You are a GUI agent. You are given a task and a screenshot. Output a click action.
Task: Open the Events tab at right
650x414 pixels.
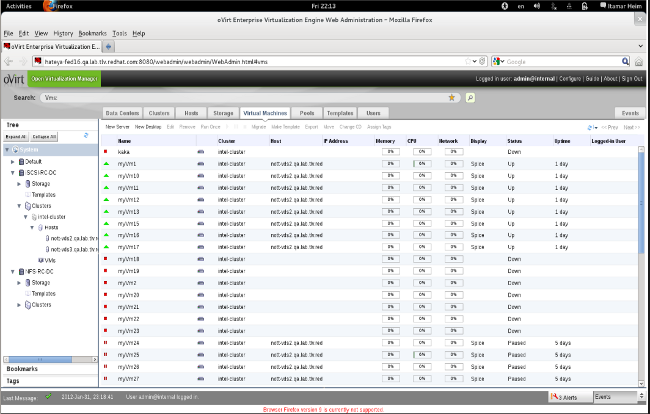[630, 113]
